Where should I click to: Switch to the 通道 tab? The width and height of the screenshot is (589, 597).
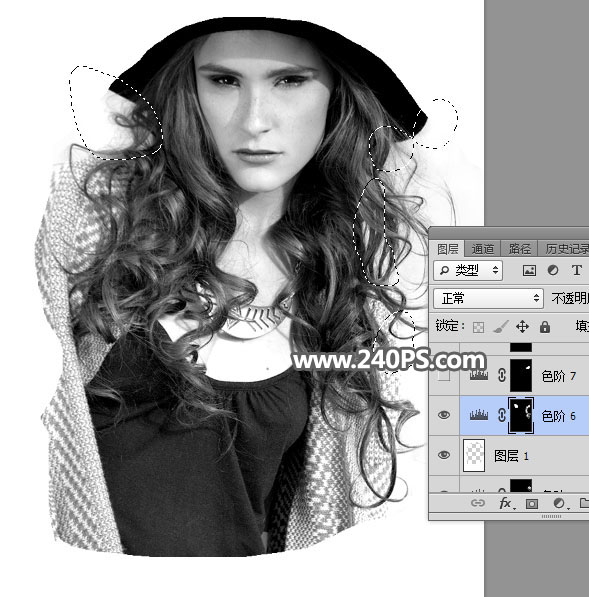click(x=483, y=249)
